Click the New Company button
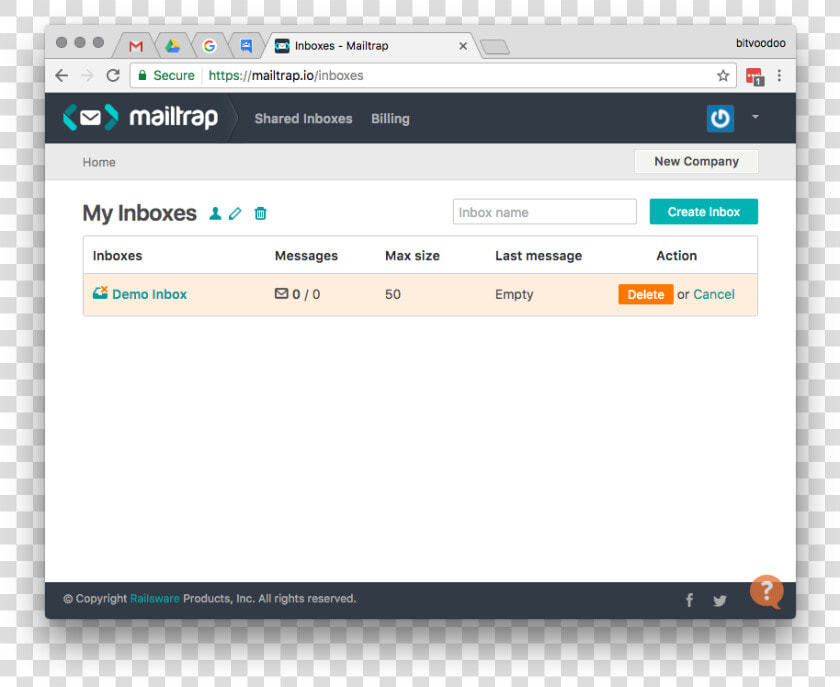840x687 pixels. click(696, 161)
